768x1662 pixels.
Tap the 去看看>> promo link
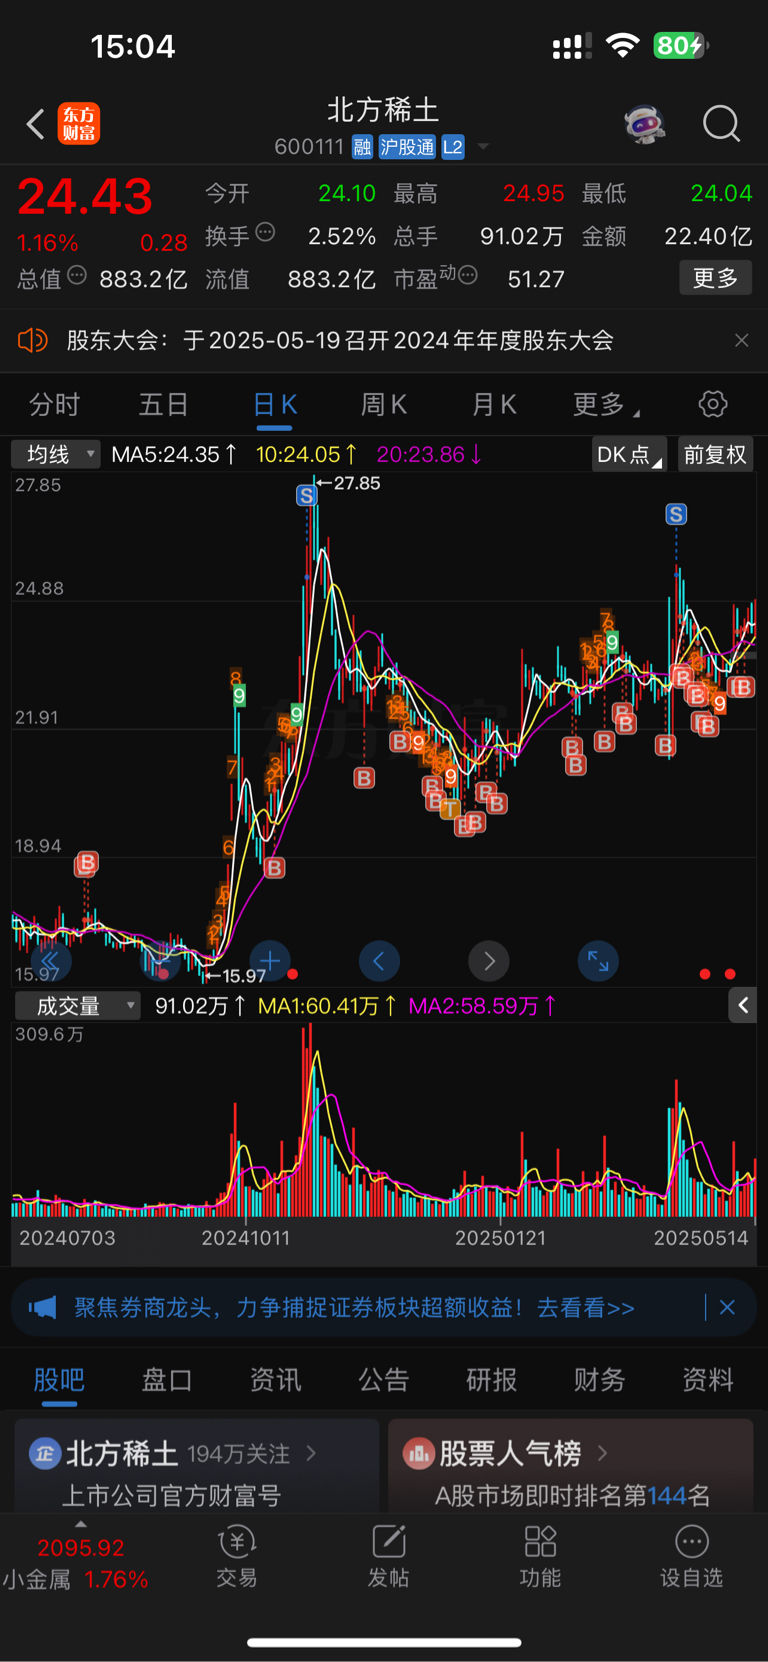tap(586, 1307)
